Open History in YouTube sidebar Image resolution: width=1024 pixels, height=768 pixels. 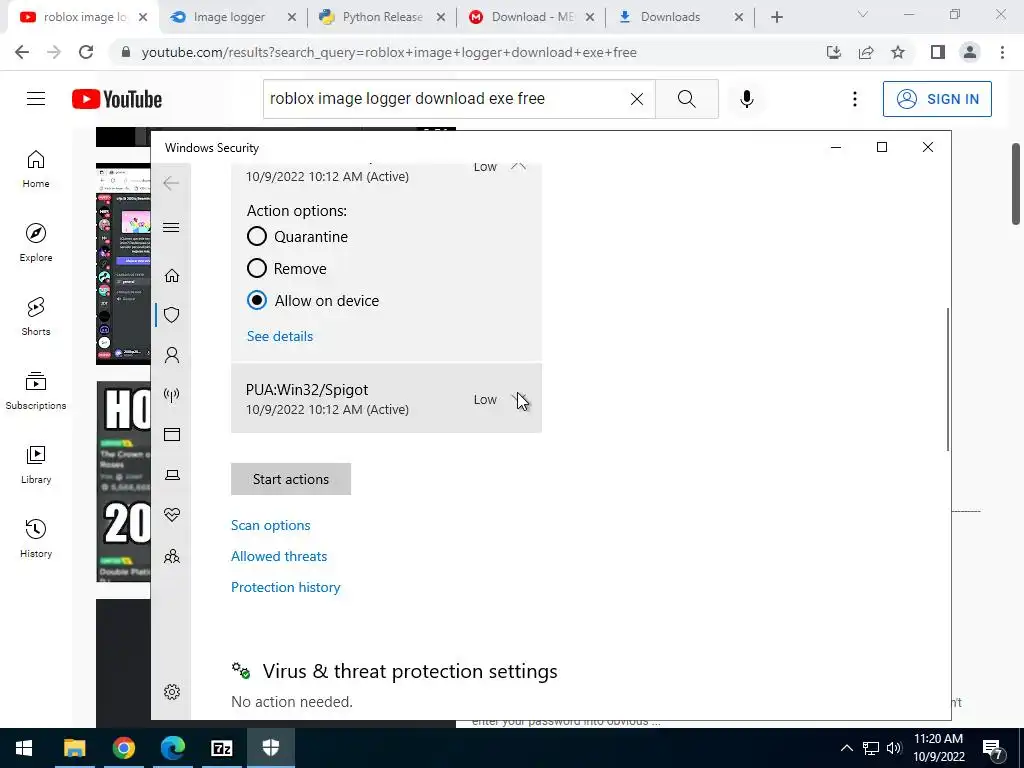click(x=36, y=539)
